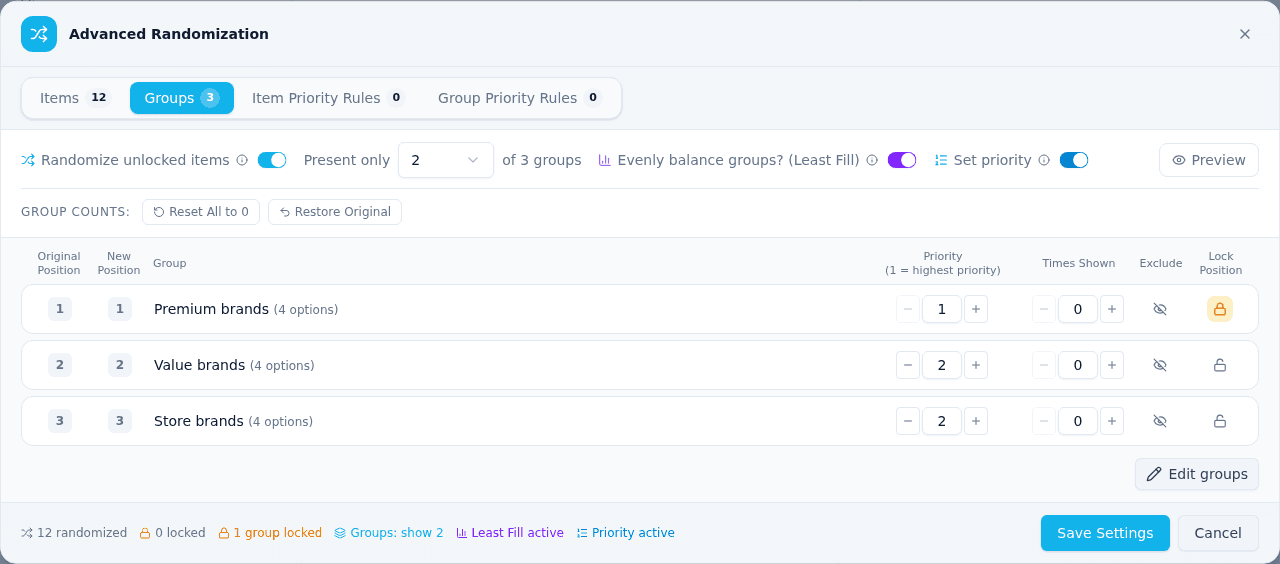The image size is (1280, 564).
Task: Increase Times Shown for Store brands
Action: pos(1112,421)
